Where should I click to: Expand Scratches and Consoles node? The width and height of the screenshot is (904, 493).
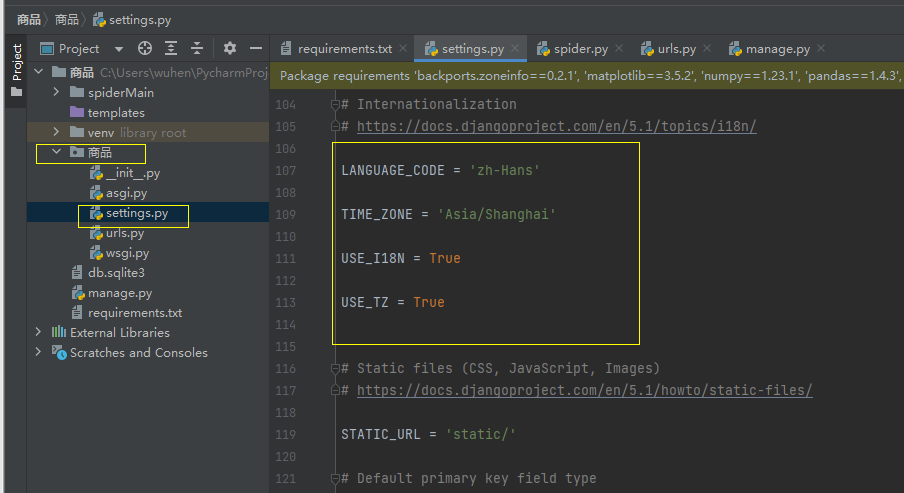tap(39, 353)
